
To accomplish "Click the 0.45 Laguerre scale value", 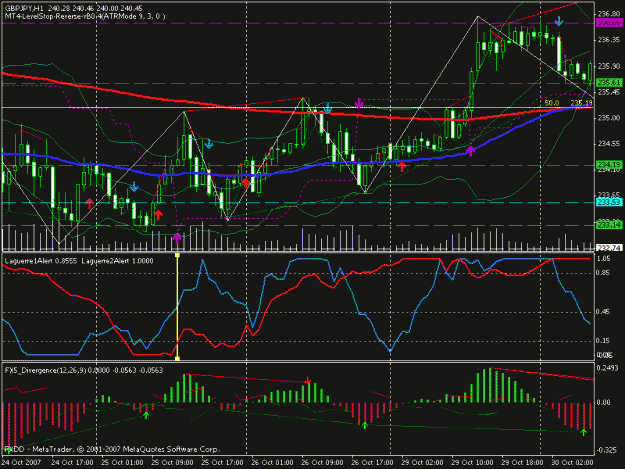I will click(x=604, y=312).
